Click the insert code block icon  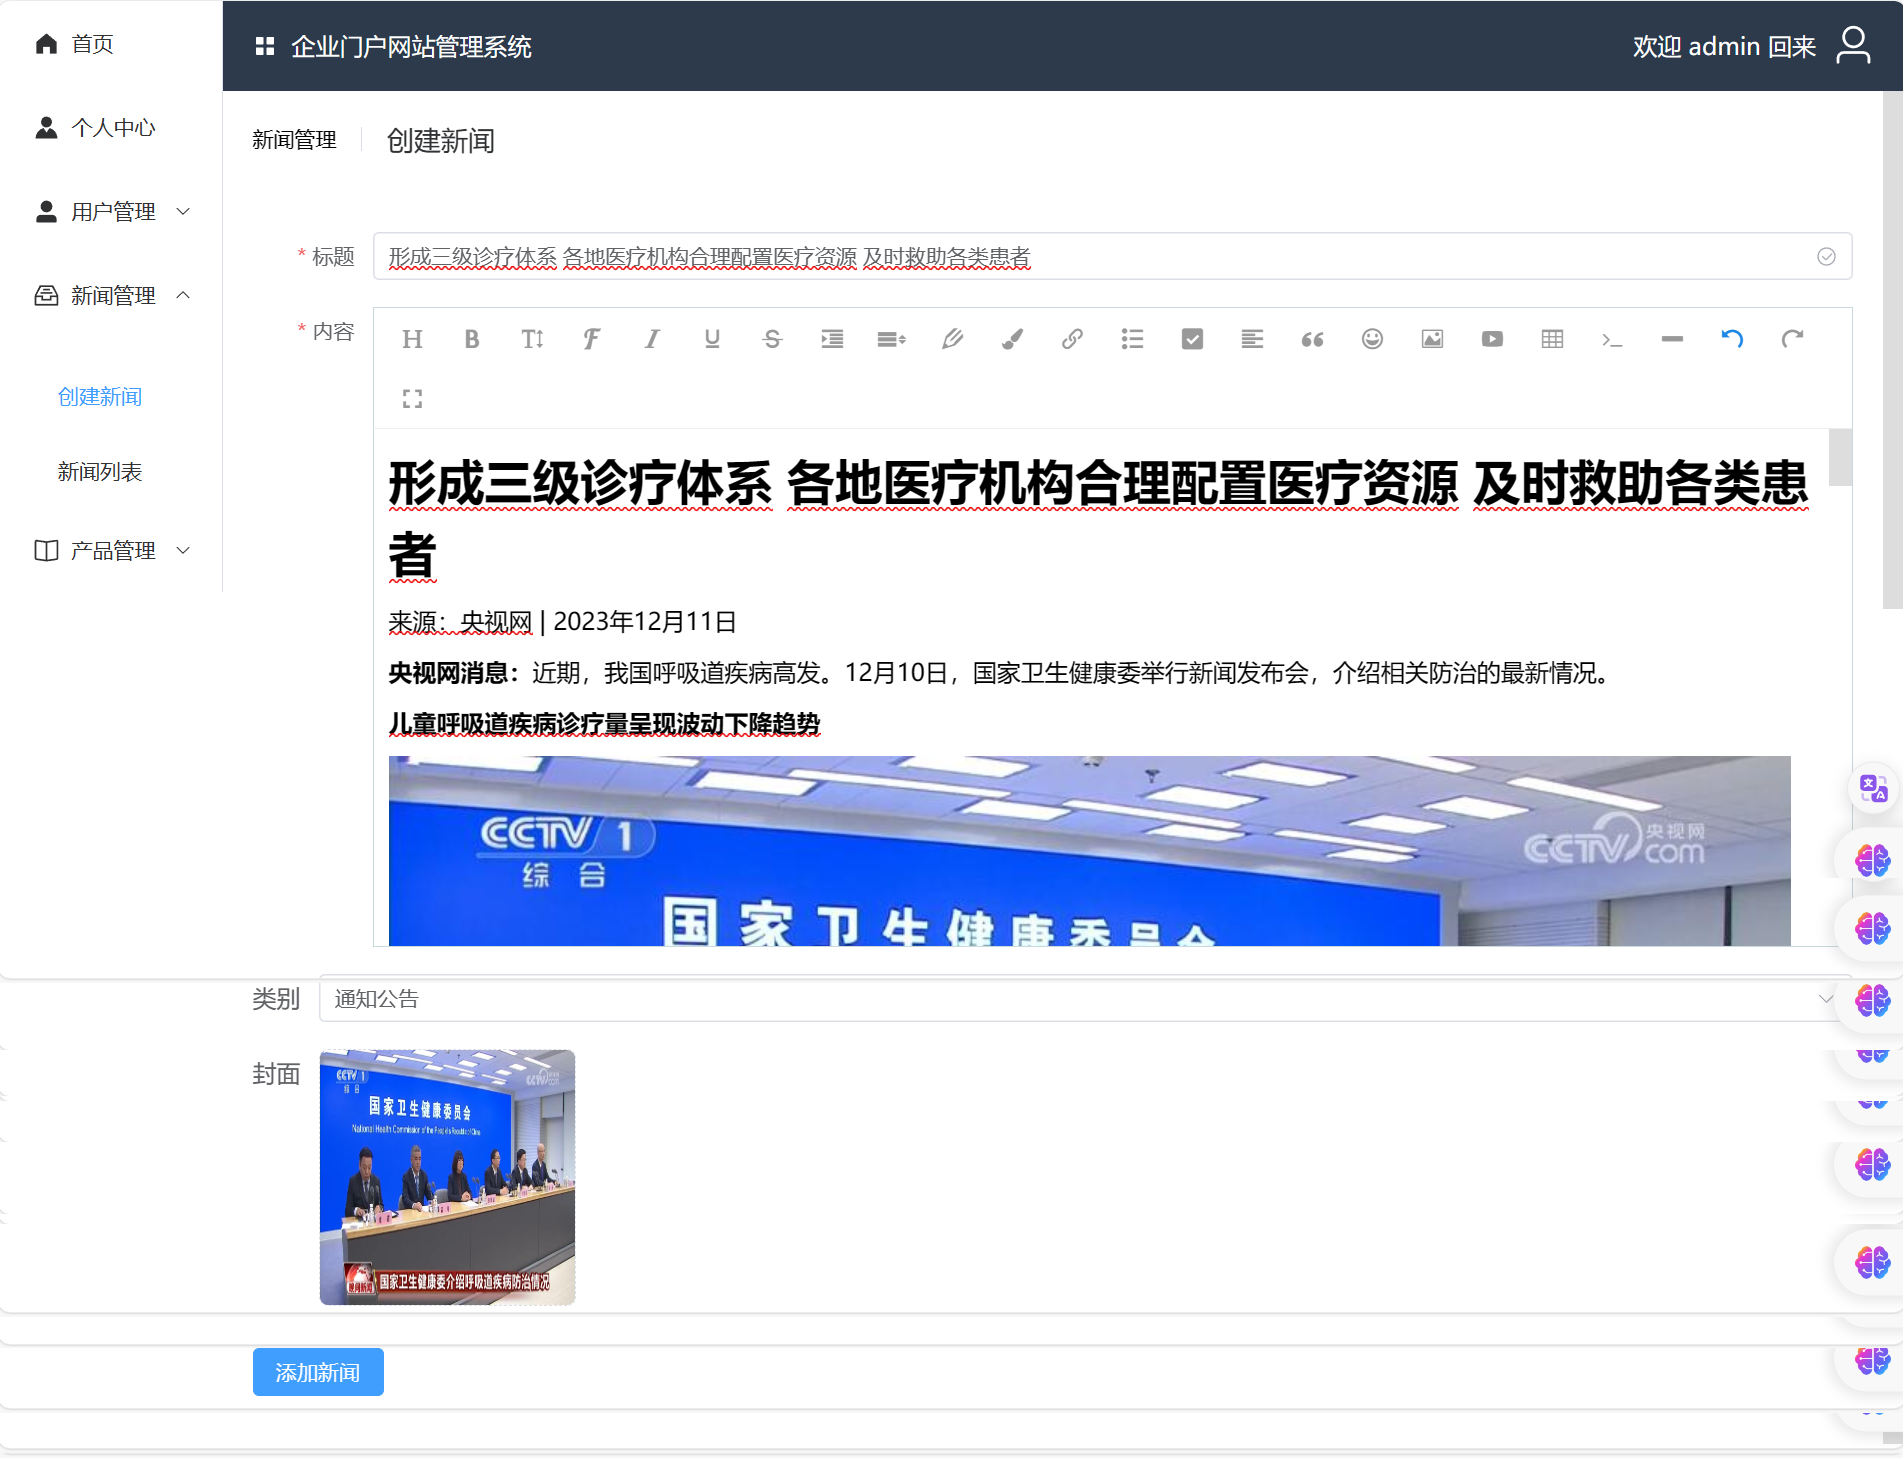tap(1612, 339)
